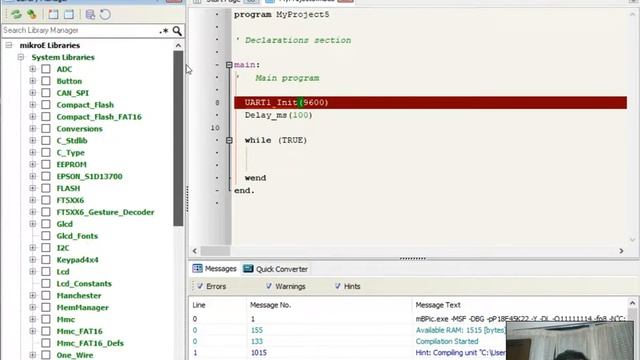Click the editor scroll right arrow
The image size is (640, 360).
(621, 251)
